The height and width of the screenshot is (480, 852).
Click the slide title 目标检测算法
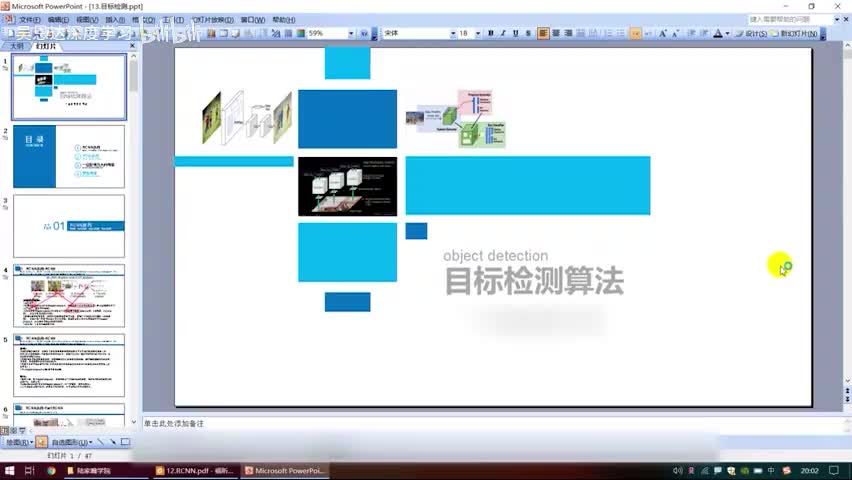534,281
